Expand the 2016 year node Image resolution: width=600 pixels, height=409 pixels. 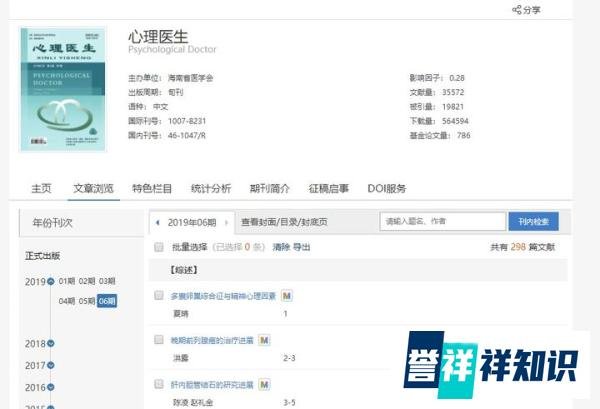[x=51, y=387]
